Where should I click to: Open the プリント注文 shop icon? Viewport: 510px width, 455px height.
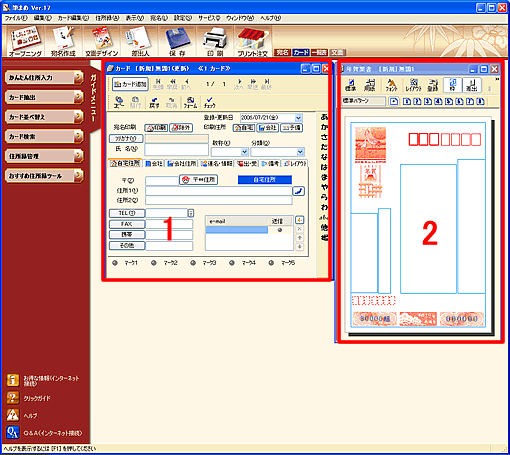coord(253,42)
